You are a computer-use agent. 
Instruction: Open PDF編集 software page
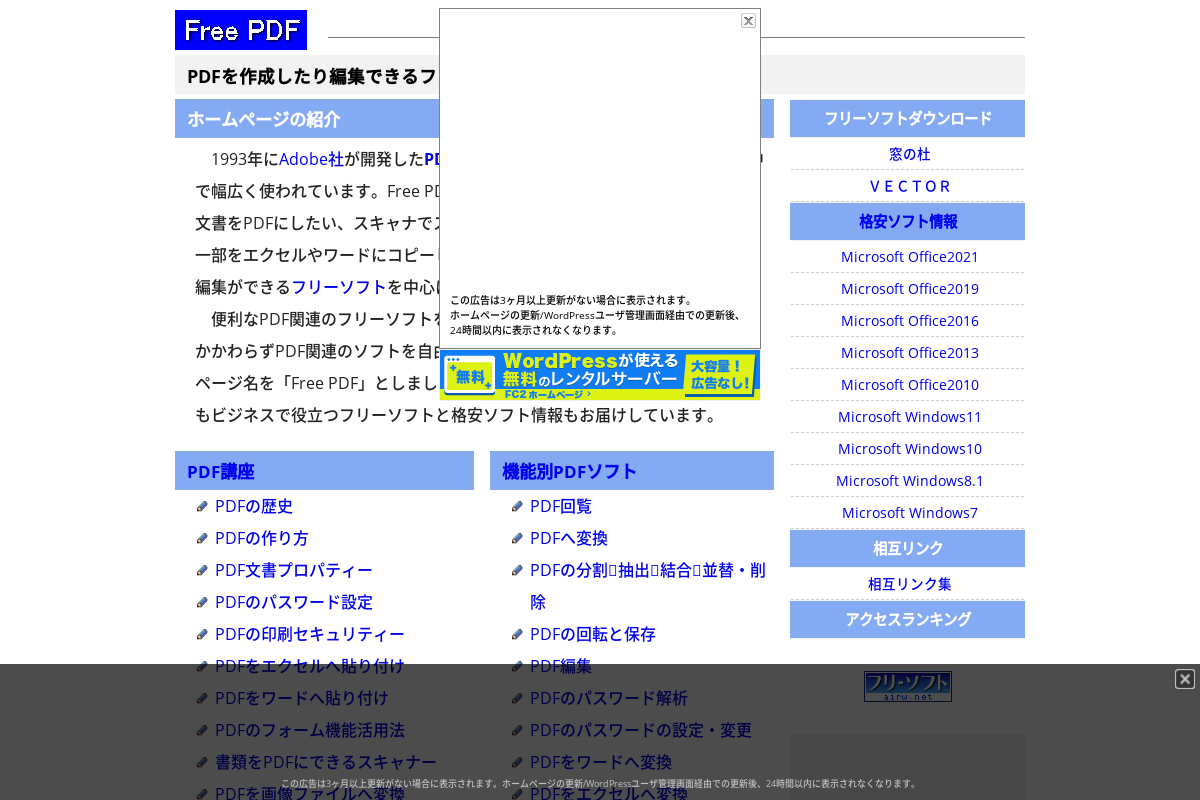pos(561,666)
